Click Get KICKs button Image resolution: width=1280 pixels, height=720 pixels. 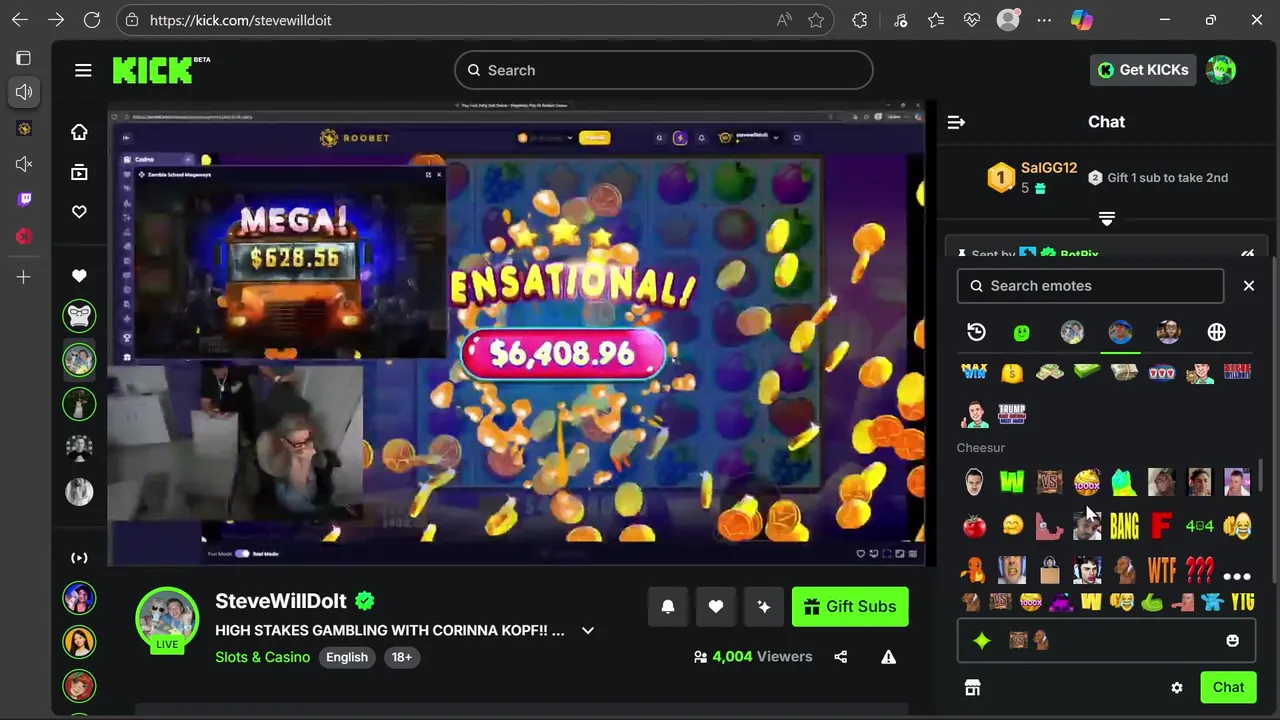pos(1143,70)
